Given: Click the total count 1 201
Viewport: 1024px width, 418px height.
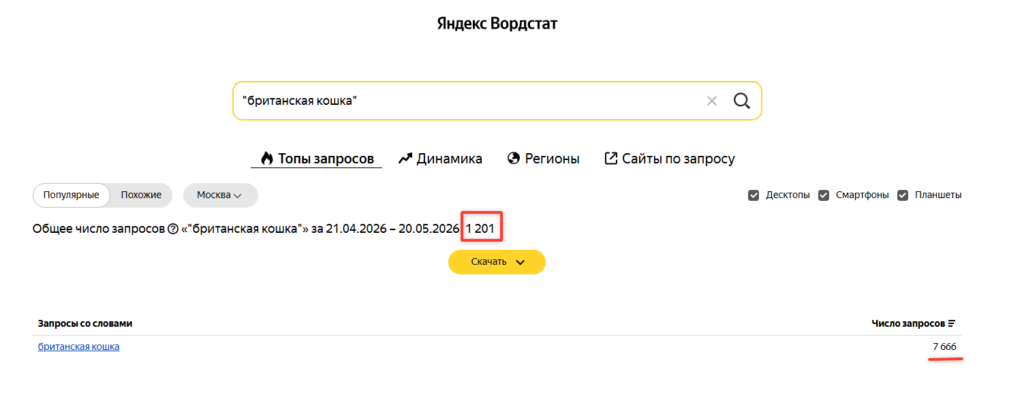Looking at the screenshot, I should 480,229.
